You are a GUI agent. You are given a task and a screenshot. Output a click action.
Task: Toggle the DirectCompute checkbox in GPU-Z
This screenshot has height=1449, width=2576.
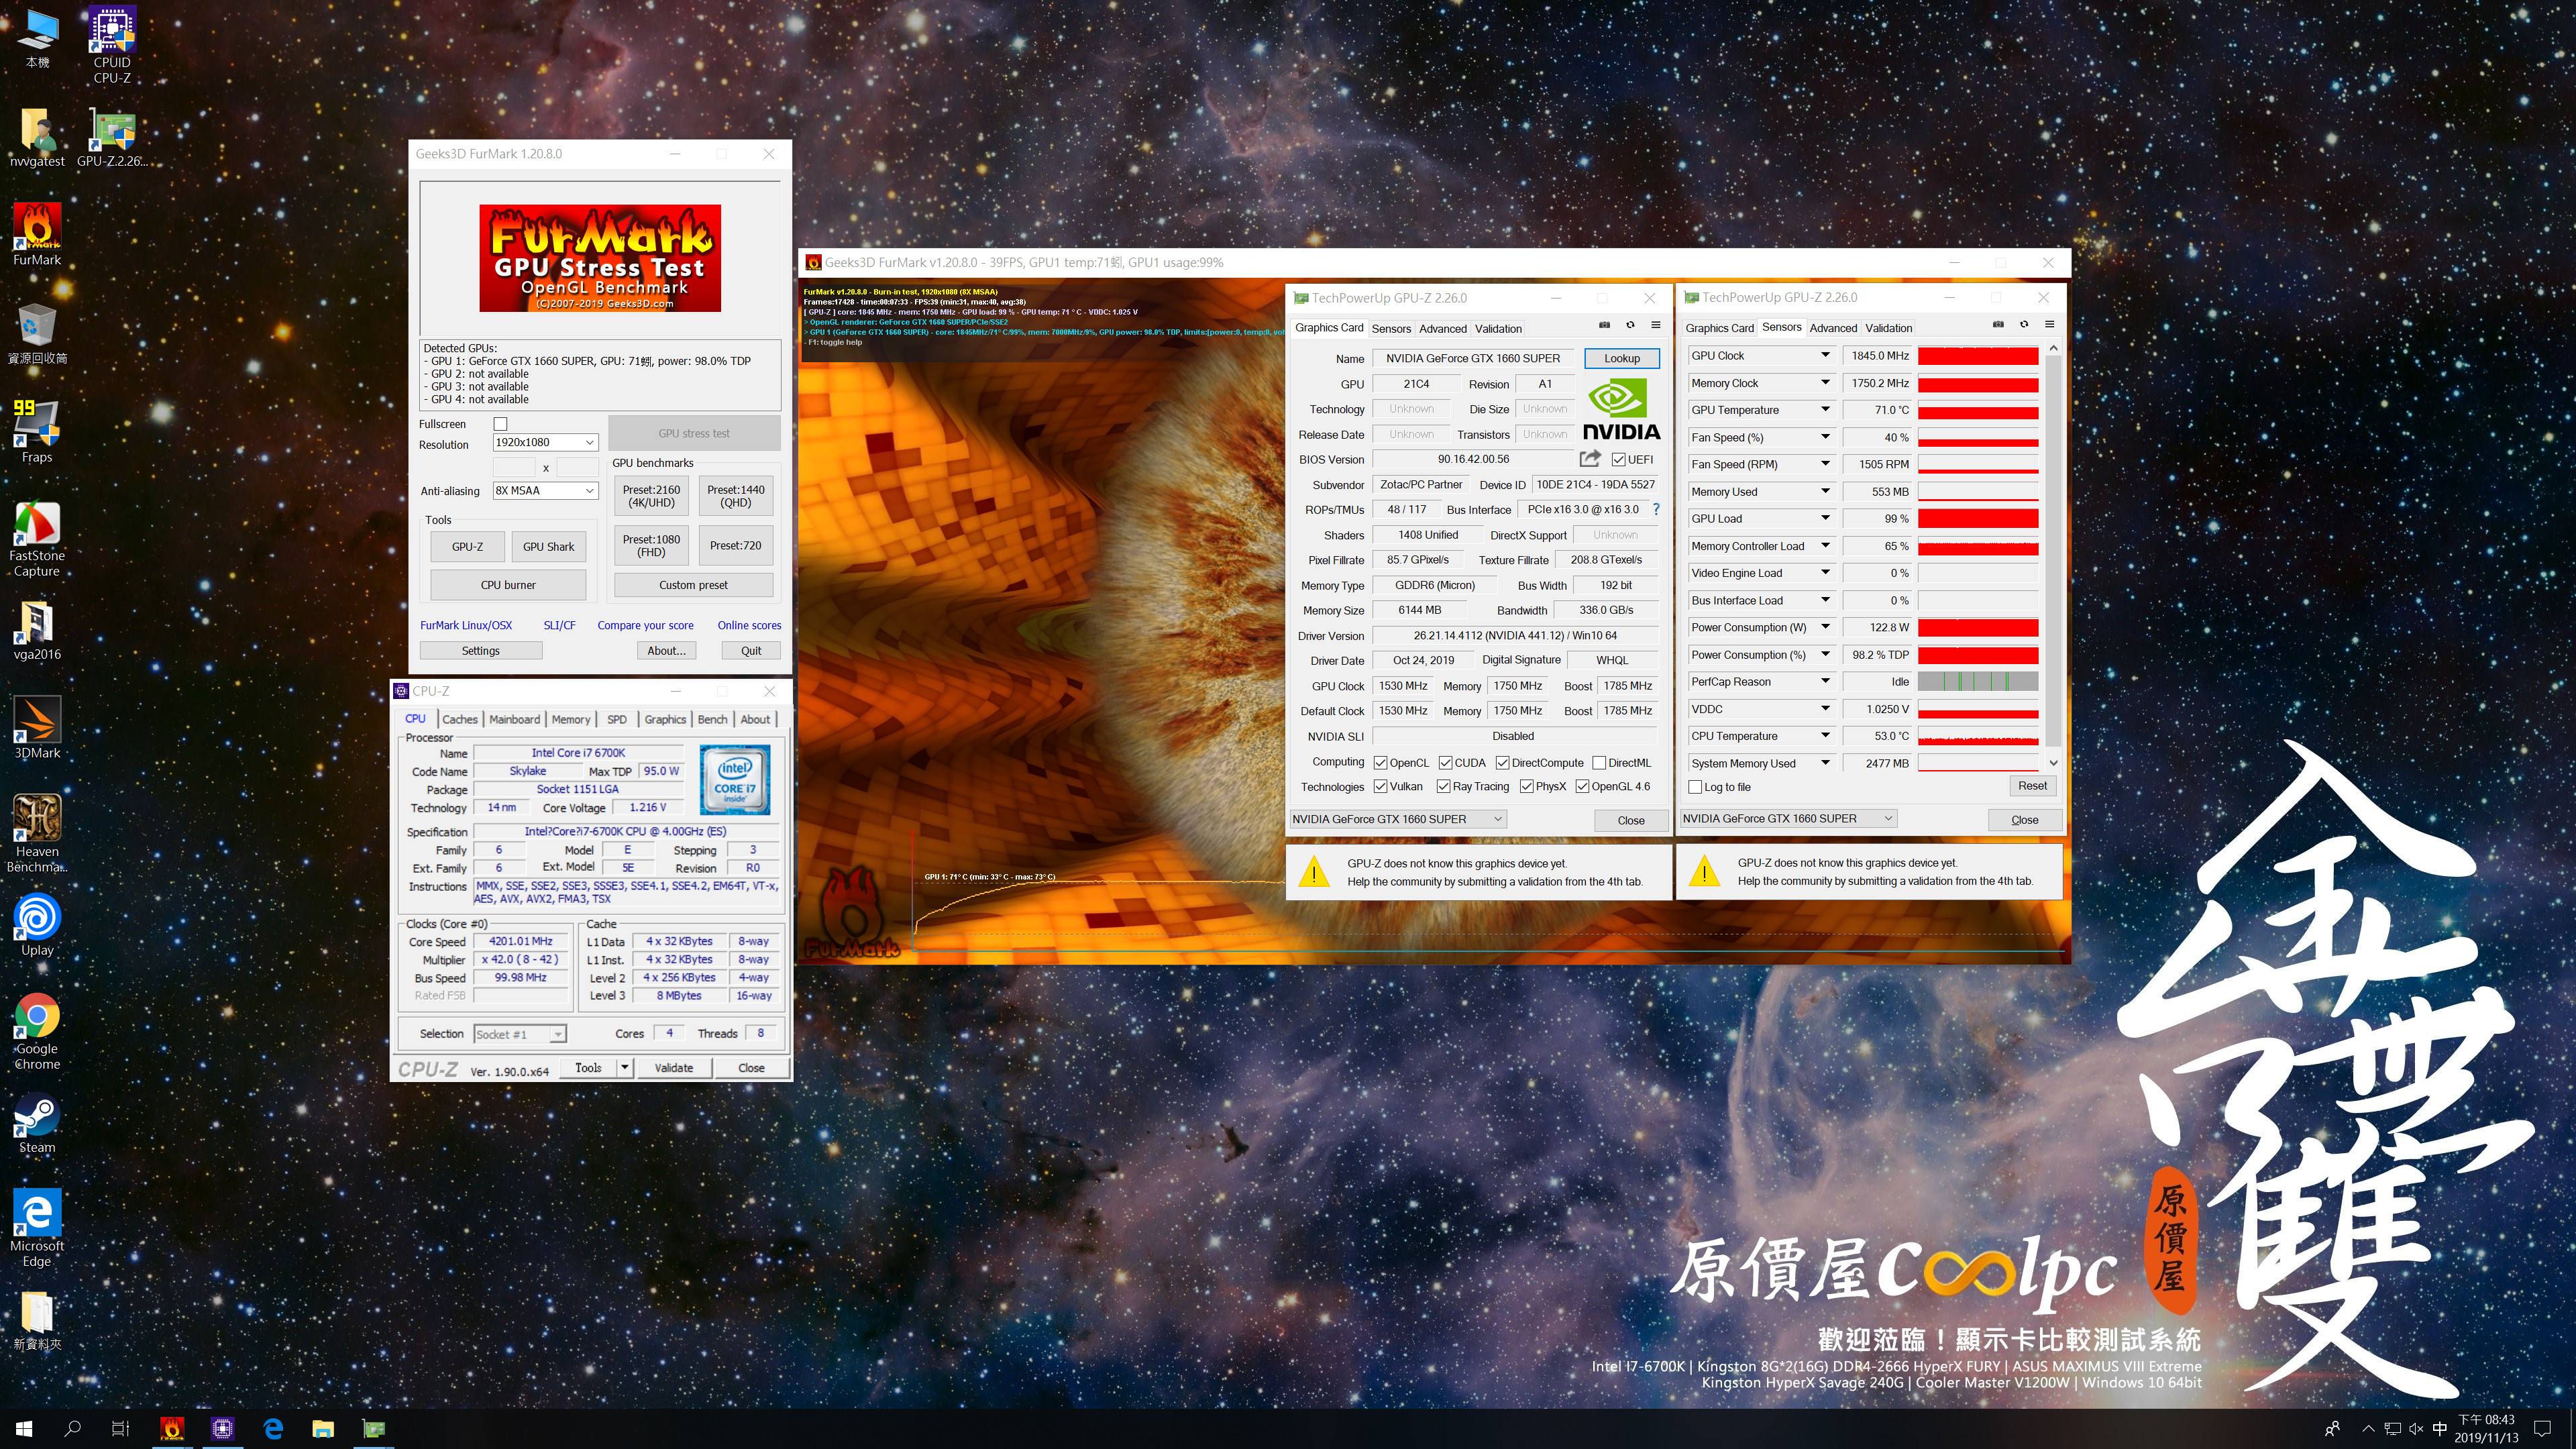click(x=1503, y=763)
